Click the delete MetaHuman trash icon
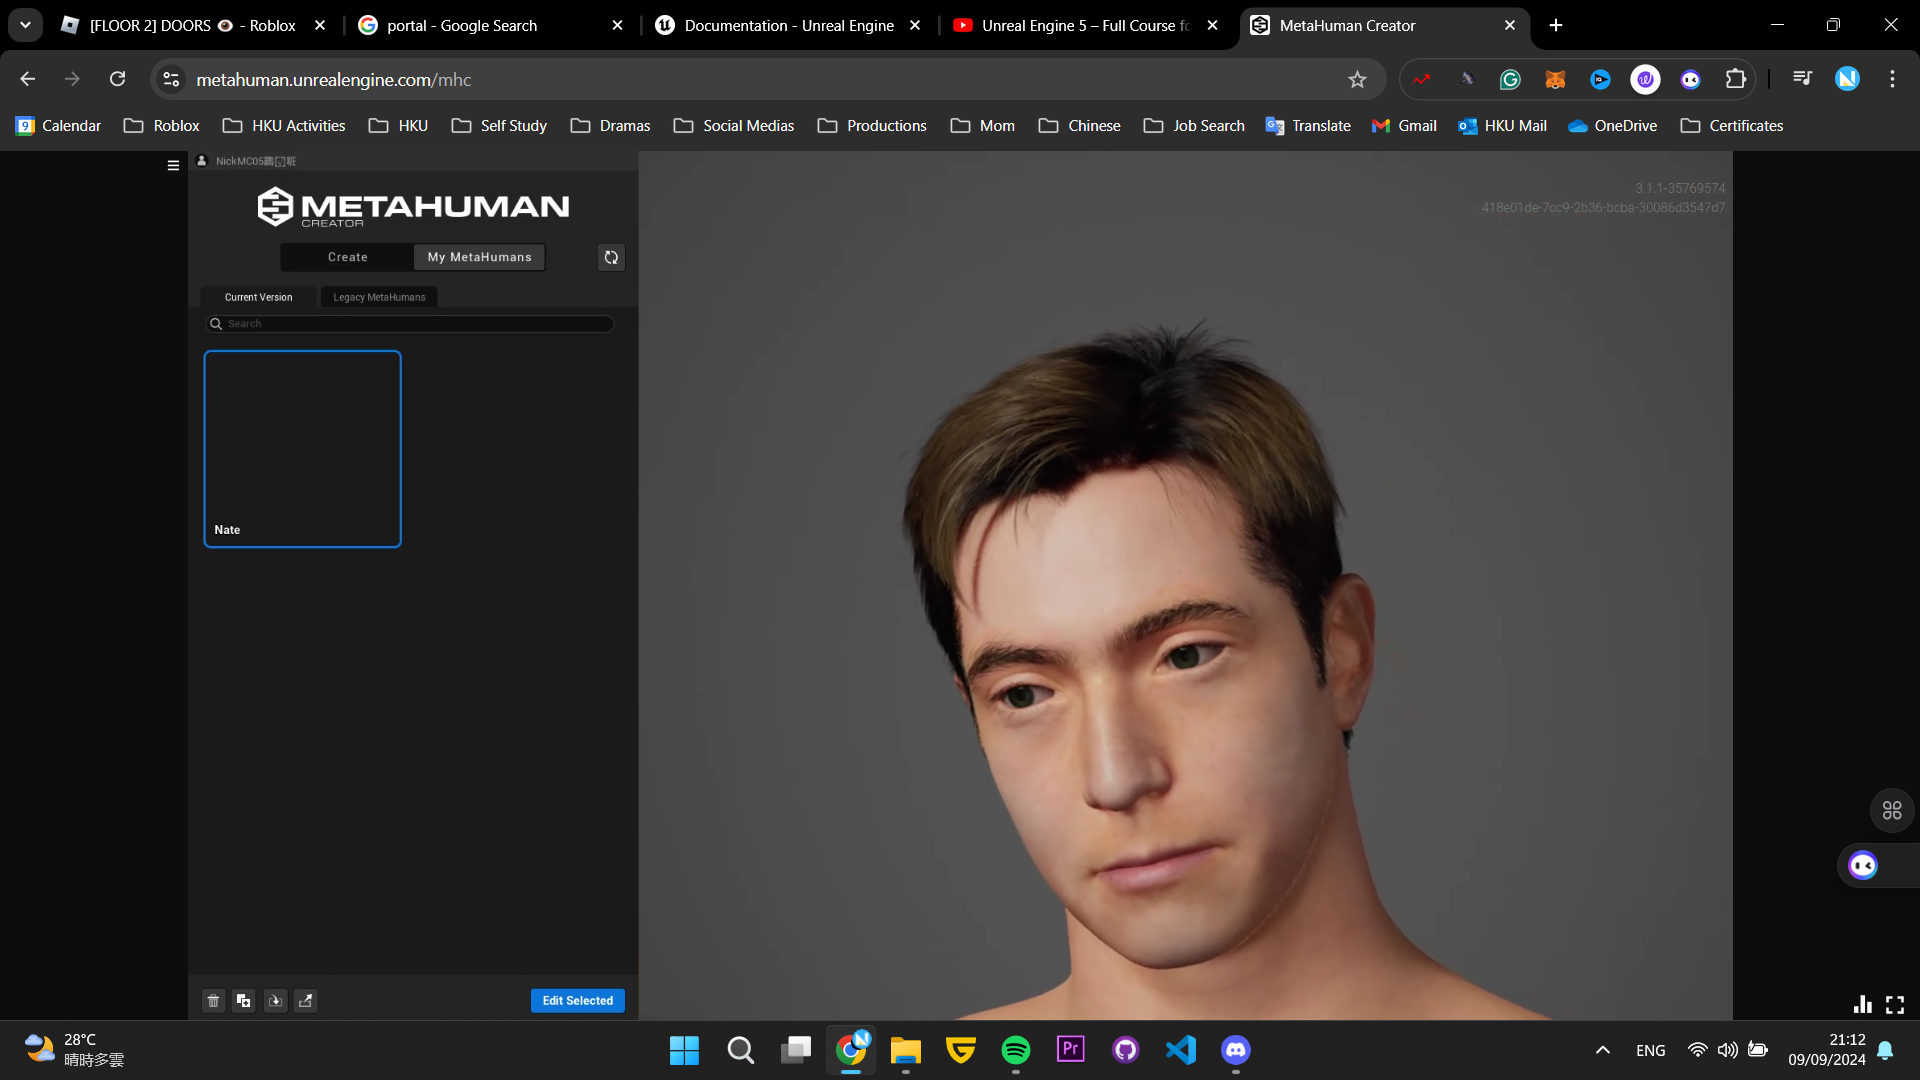1920x1080 pixels. 213,1001
